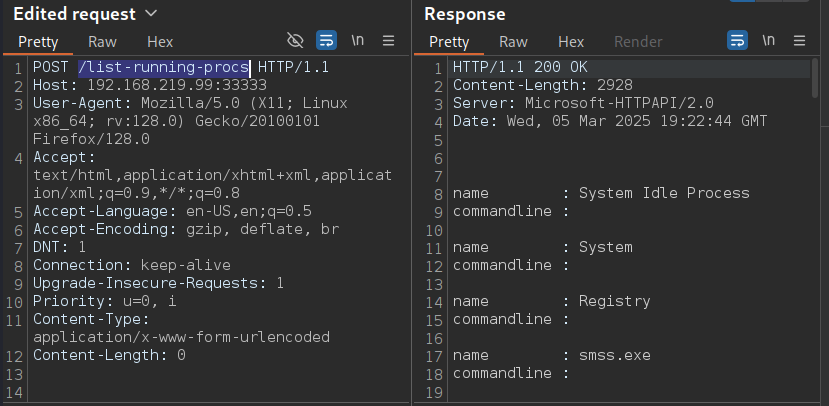Toggle hidden characters eye icon in request
The width and height of the screenshot is (829, 406).
click(x=295, y=41)
